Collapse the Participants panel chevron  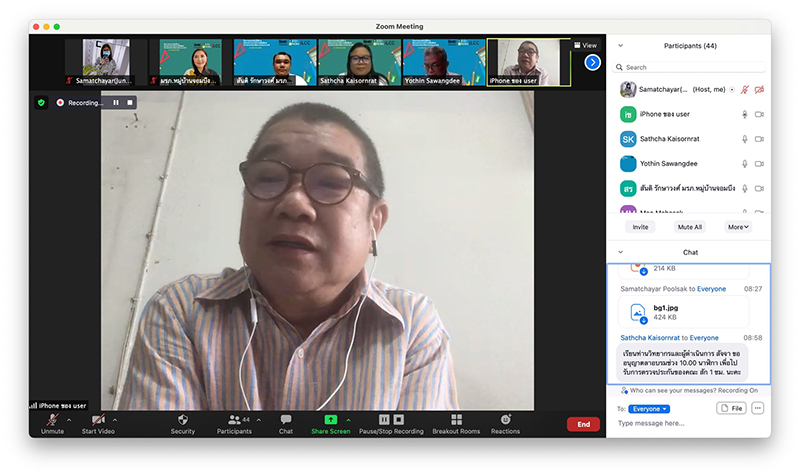[620, 45]
